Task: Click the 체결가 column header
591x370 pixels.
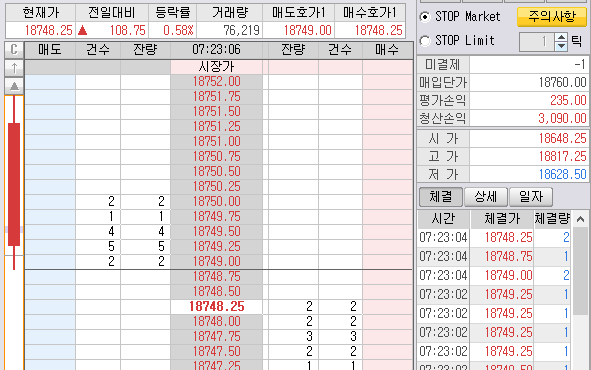Action: click(x=502, y=219)
